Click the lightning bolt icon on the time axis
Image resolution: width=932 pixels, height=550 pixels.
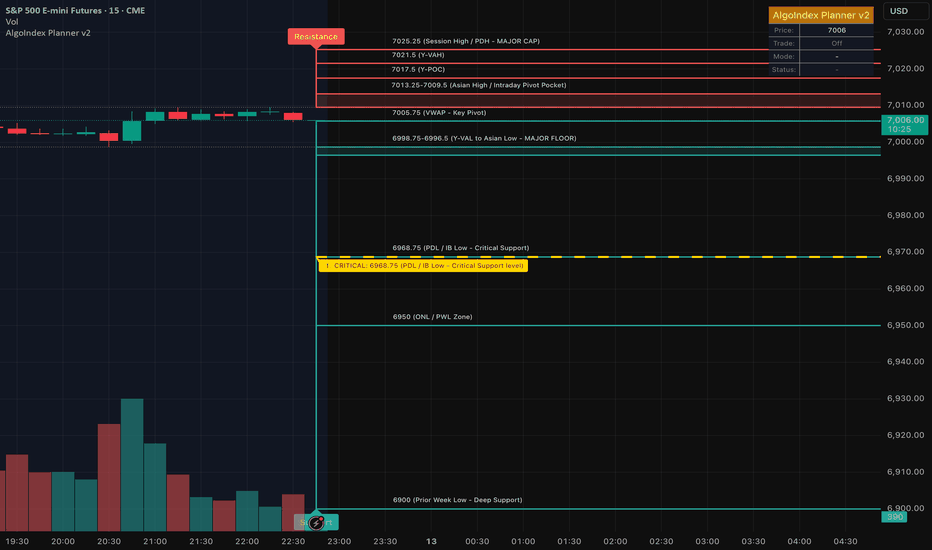pos(317,522)
